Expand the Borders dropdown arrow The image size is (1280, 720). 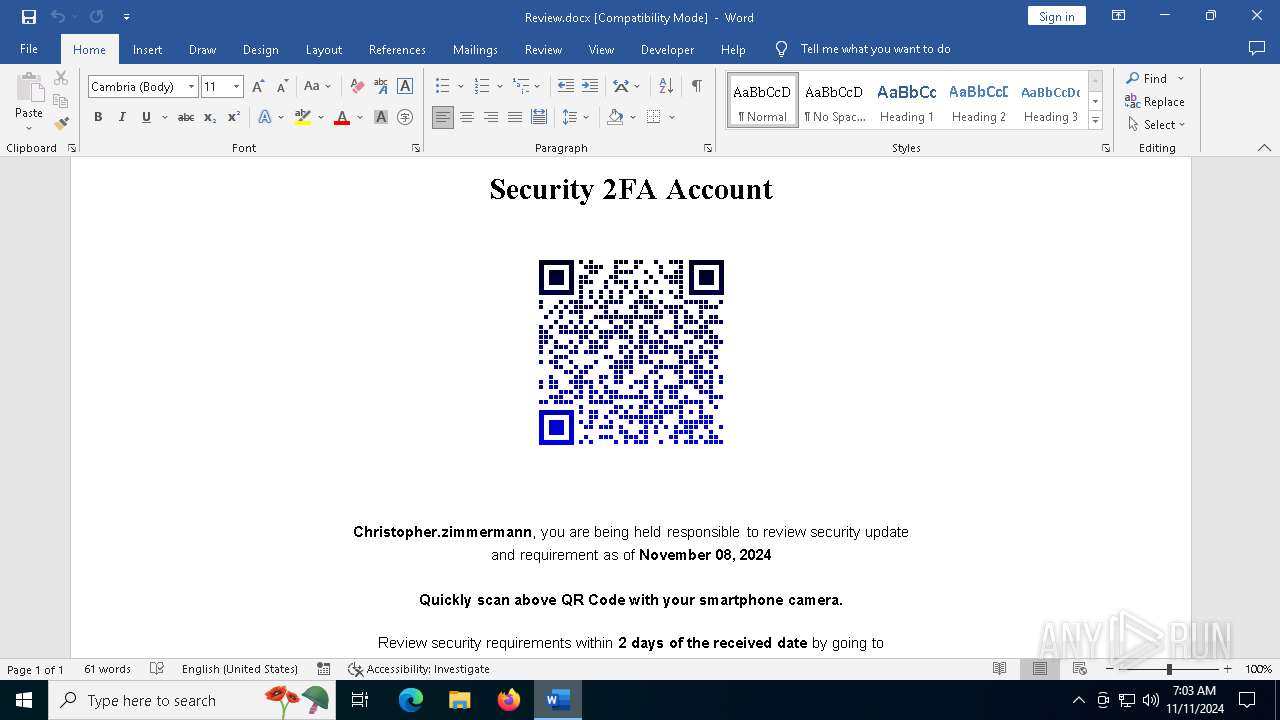point(672,117)
